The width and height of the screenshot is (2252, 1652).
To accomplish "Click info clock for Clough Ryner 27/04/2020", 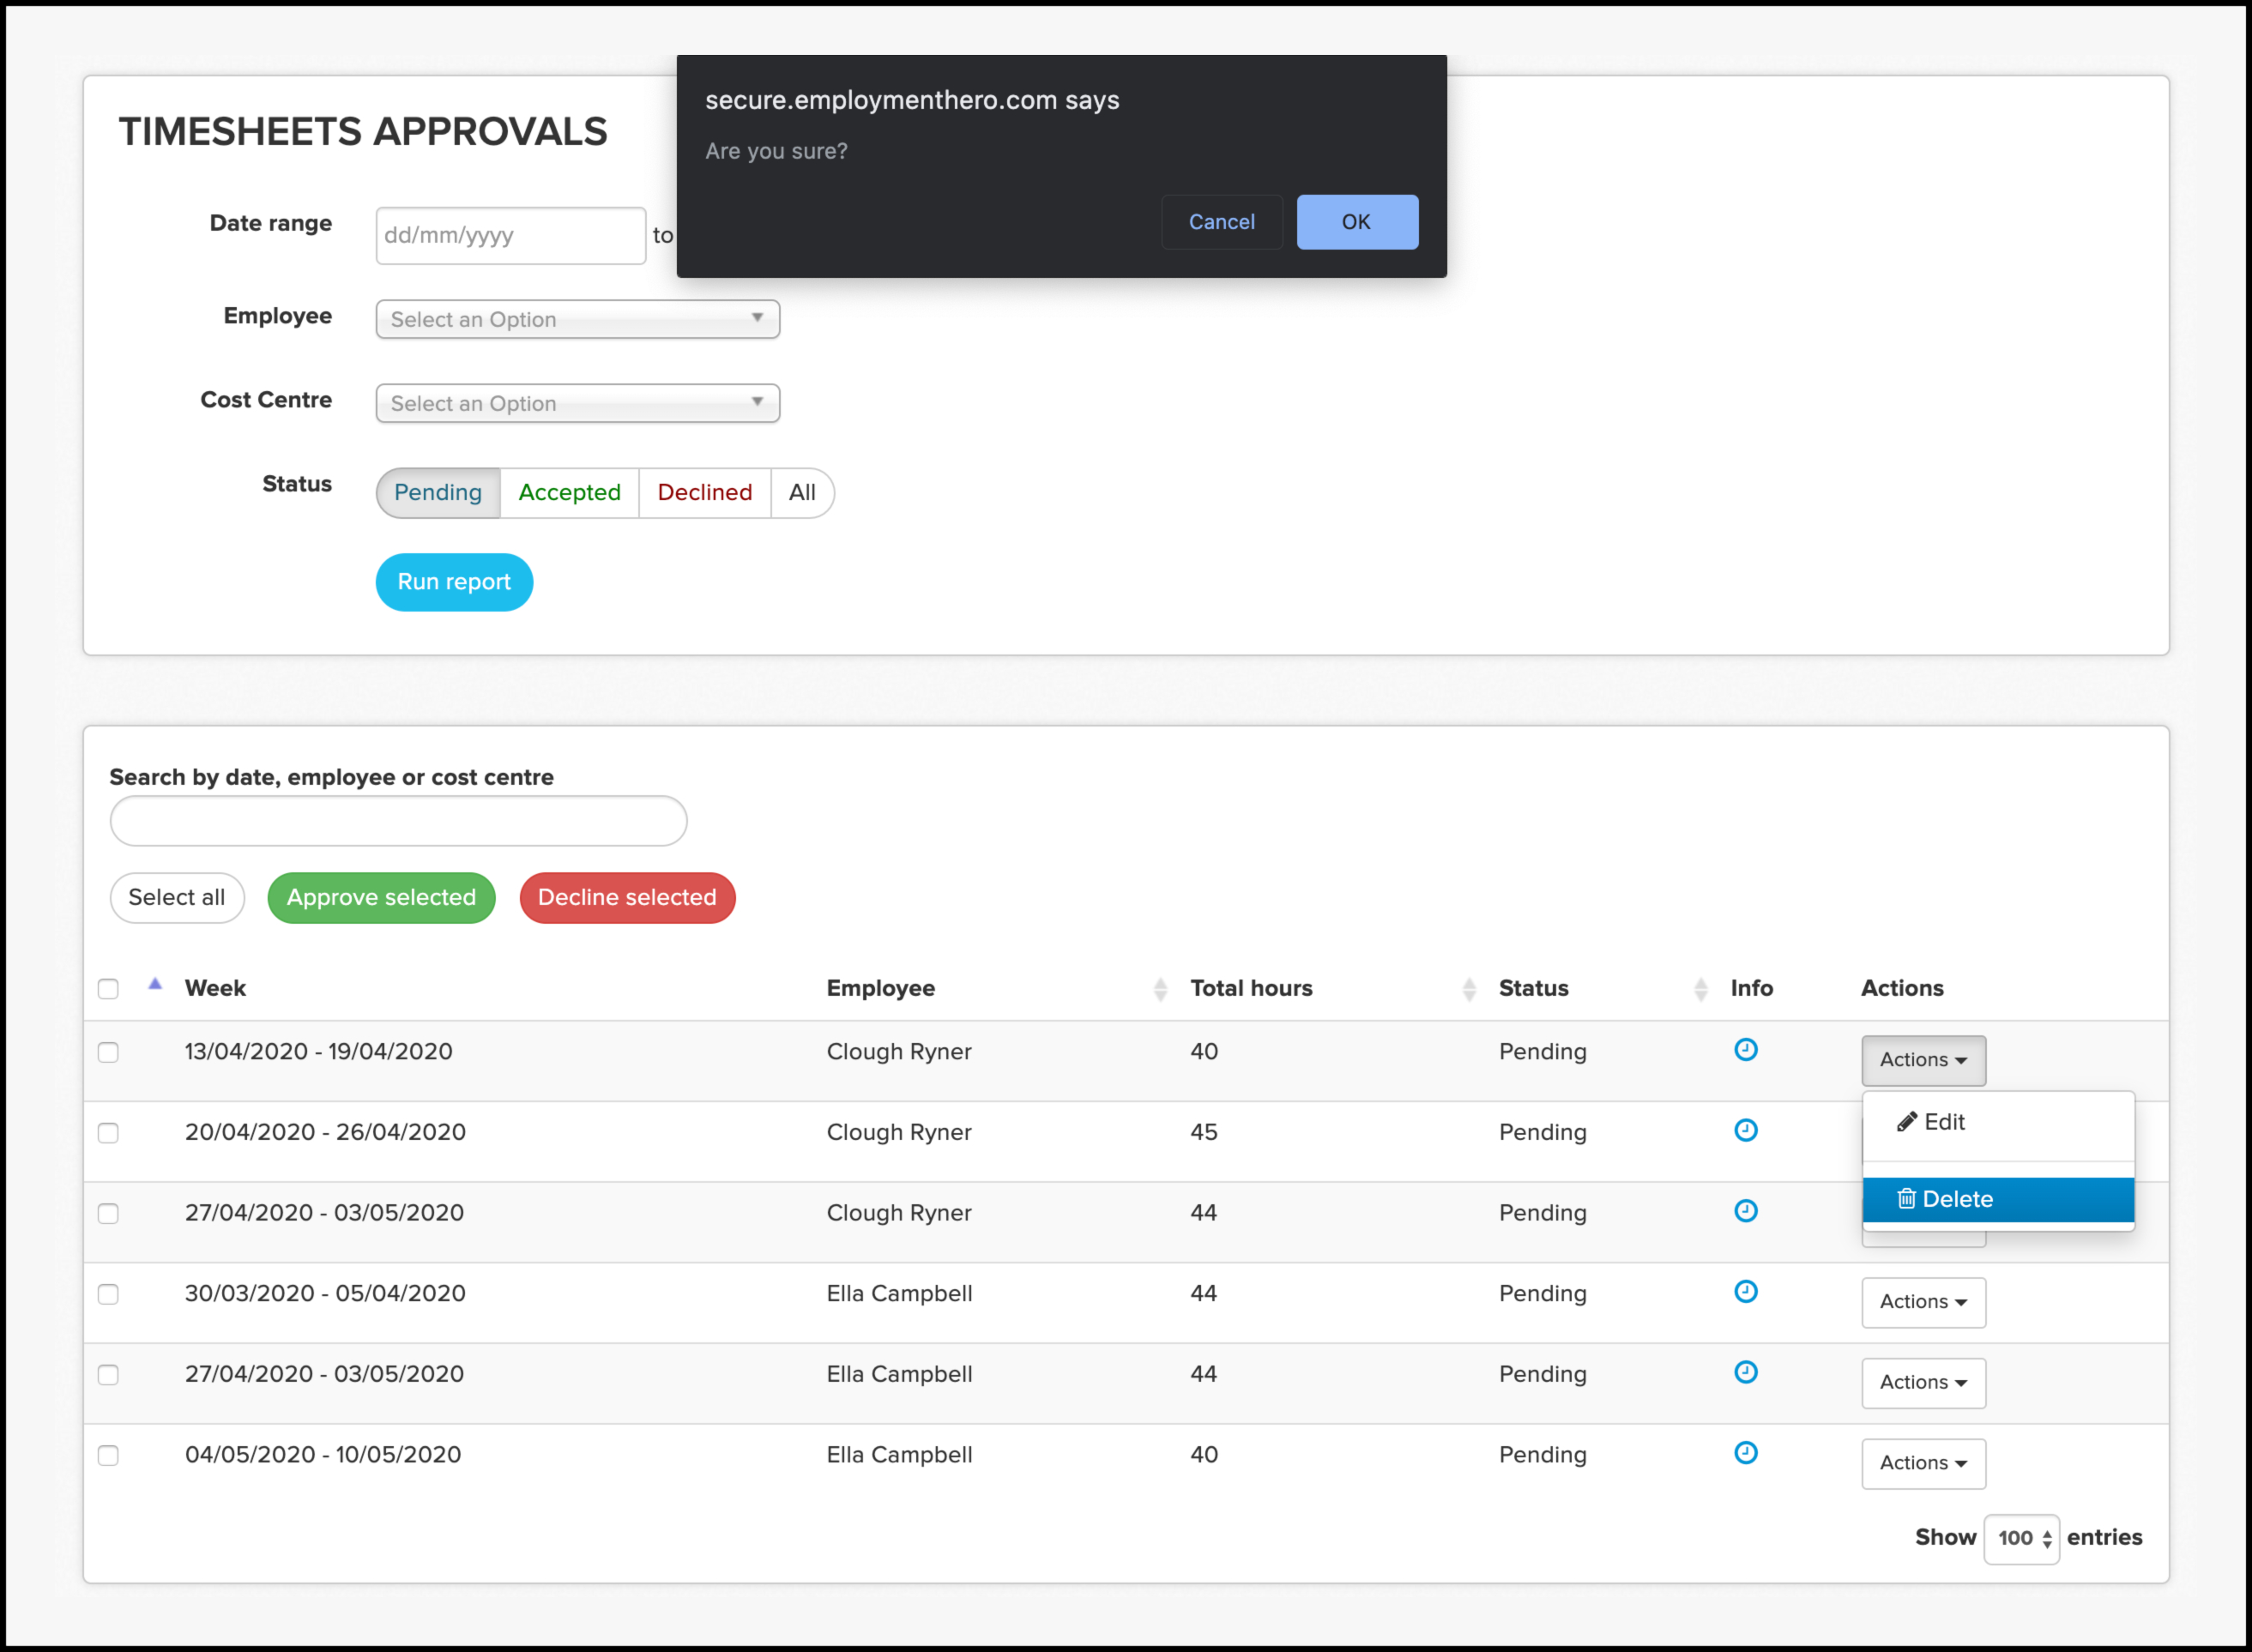I will coord(1745,1211).
